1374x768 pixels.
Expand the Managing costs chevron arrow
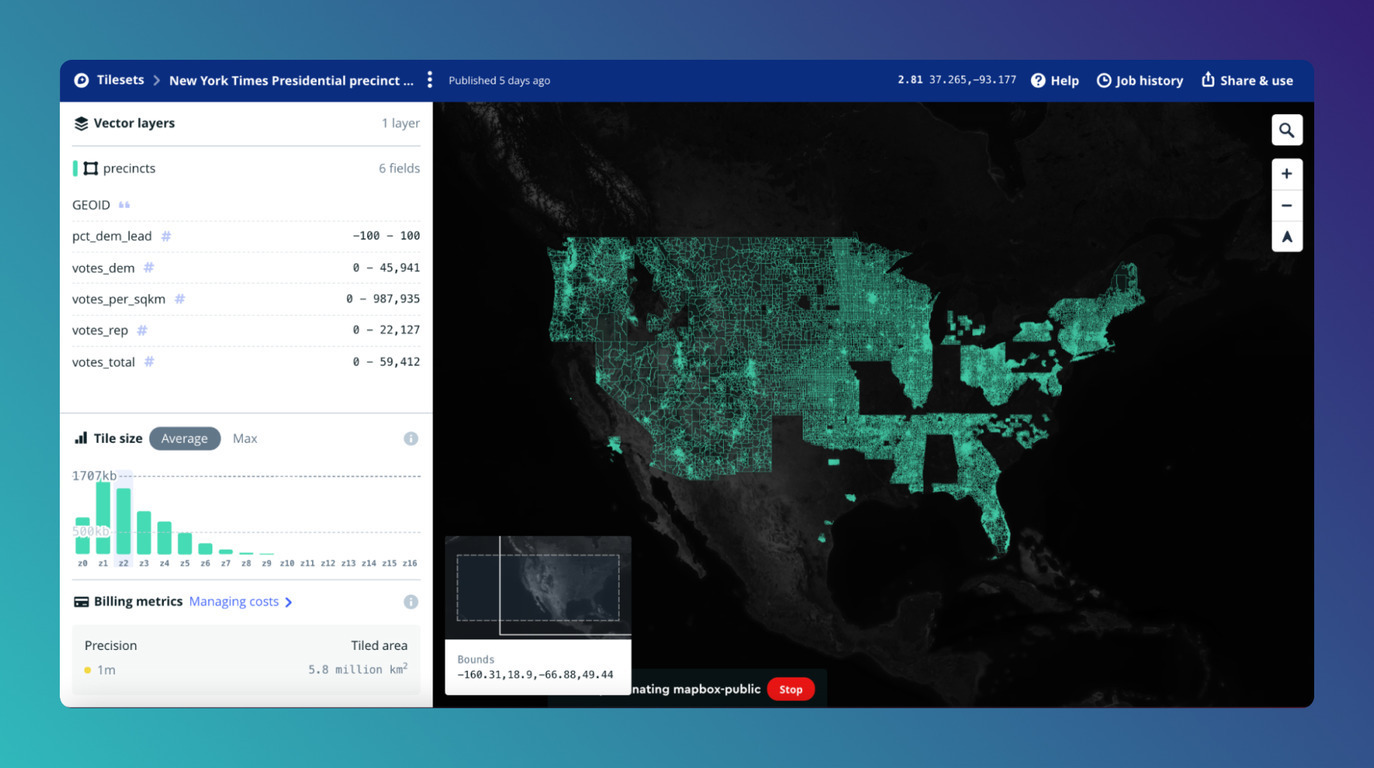pos(289,602)
